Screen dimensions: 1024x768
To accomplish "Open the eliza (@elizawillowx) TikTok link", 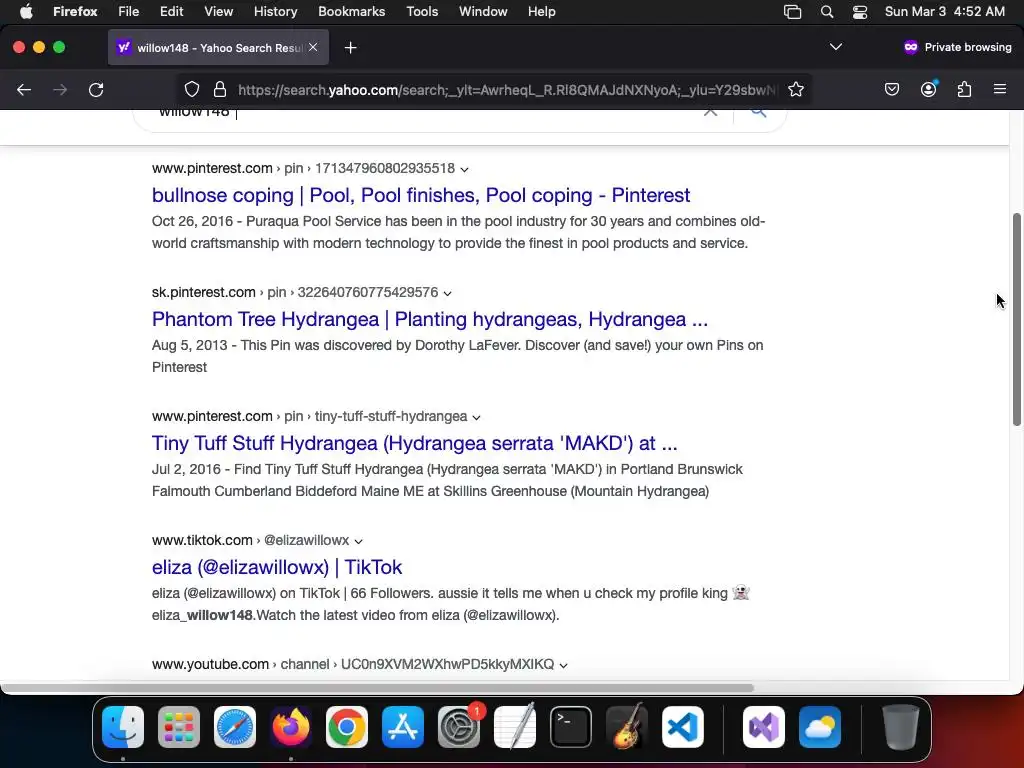I will point(277,567).
